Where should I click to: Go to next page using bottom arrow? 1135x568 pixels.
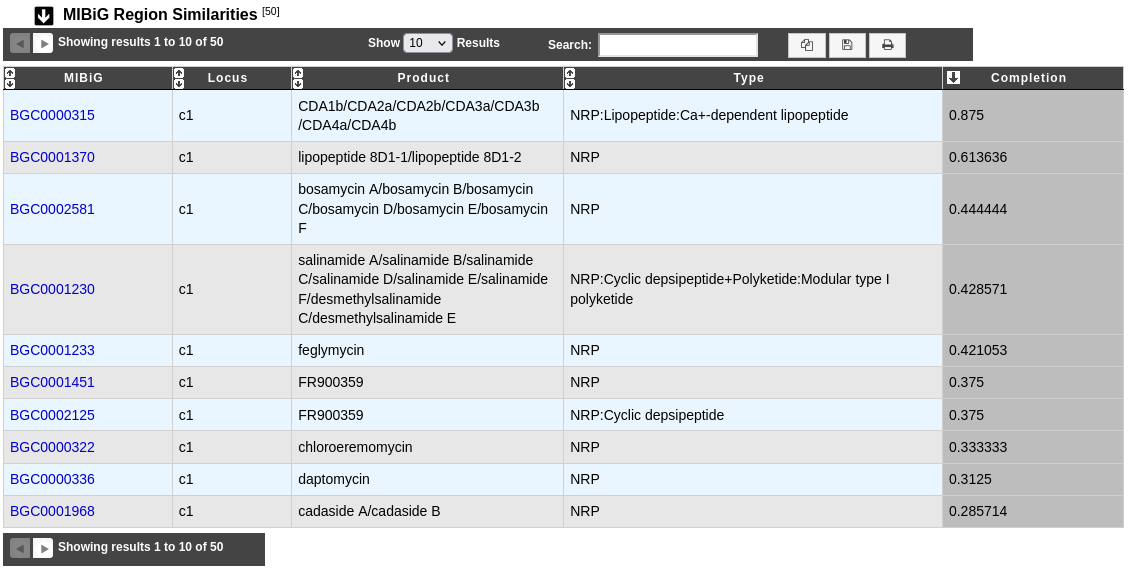(x=43, y=548)
